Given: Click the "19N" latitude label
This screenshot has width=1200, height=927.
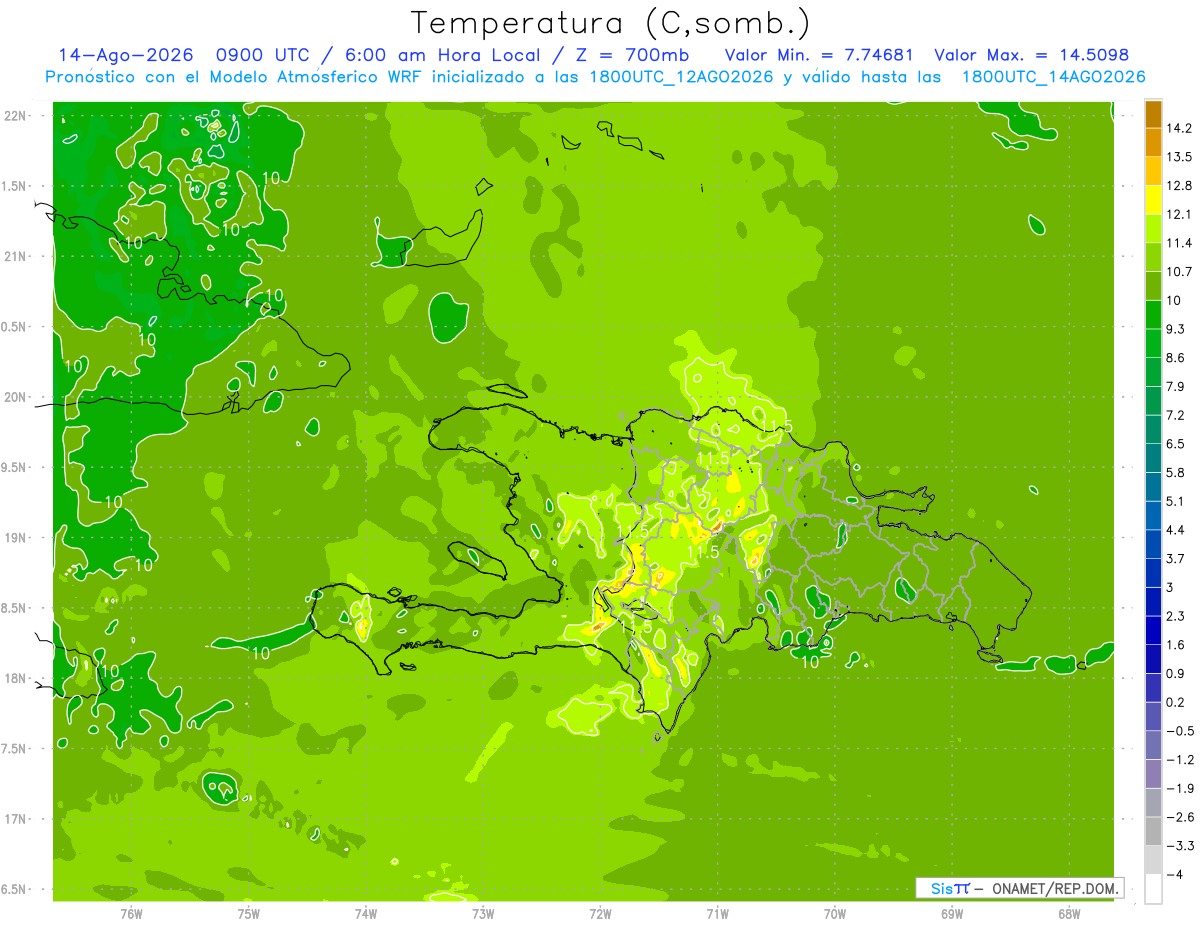Looking at the screenshot, I should pos(16,538).
